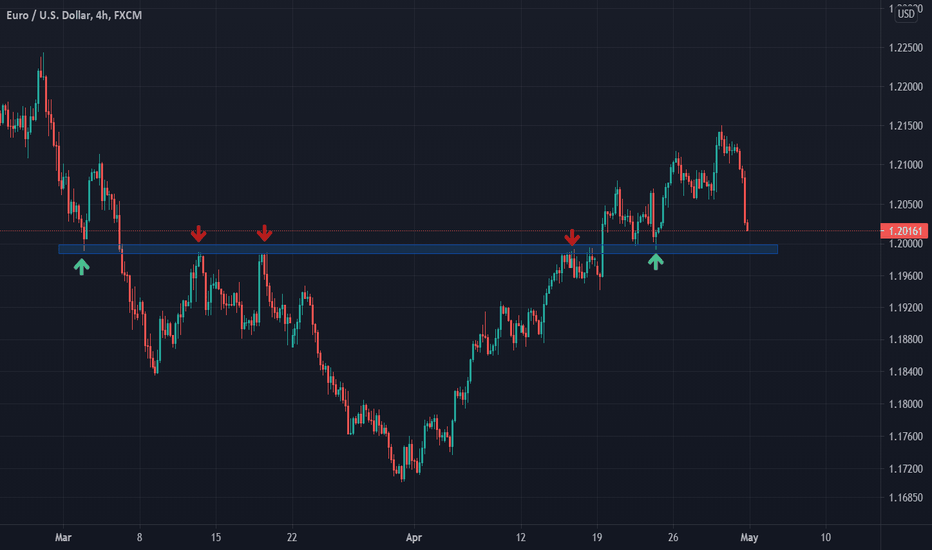Click the 1.20500 price axis label

pos(906,205)
